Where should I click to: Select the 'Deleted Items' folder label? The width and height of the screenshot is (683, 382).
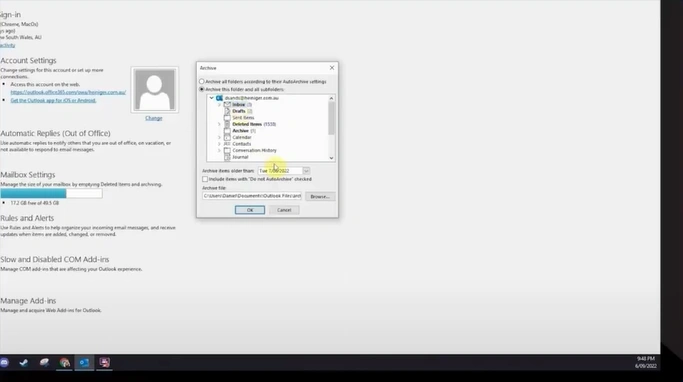click(247, 124)
